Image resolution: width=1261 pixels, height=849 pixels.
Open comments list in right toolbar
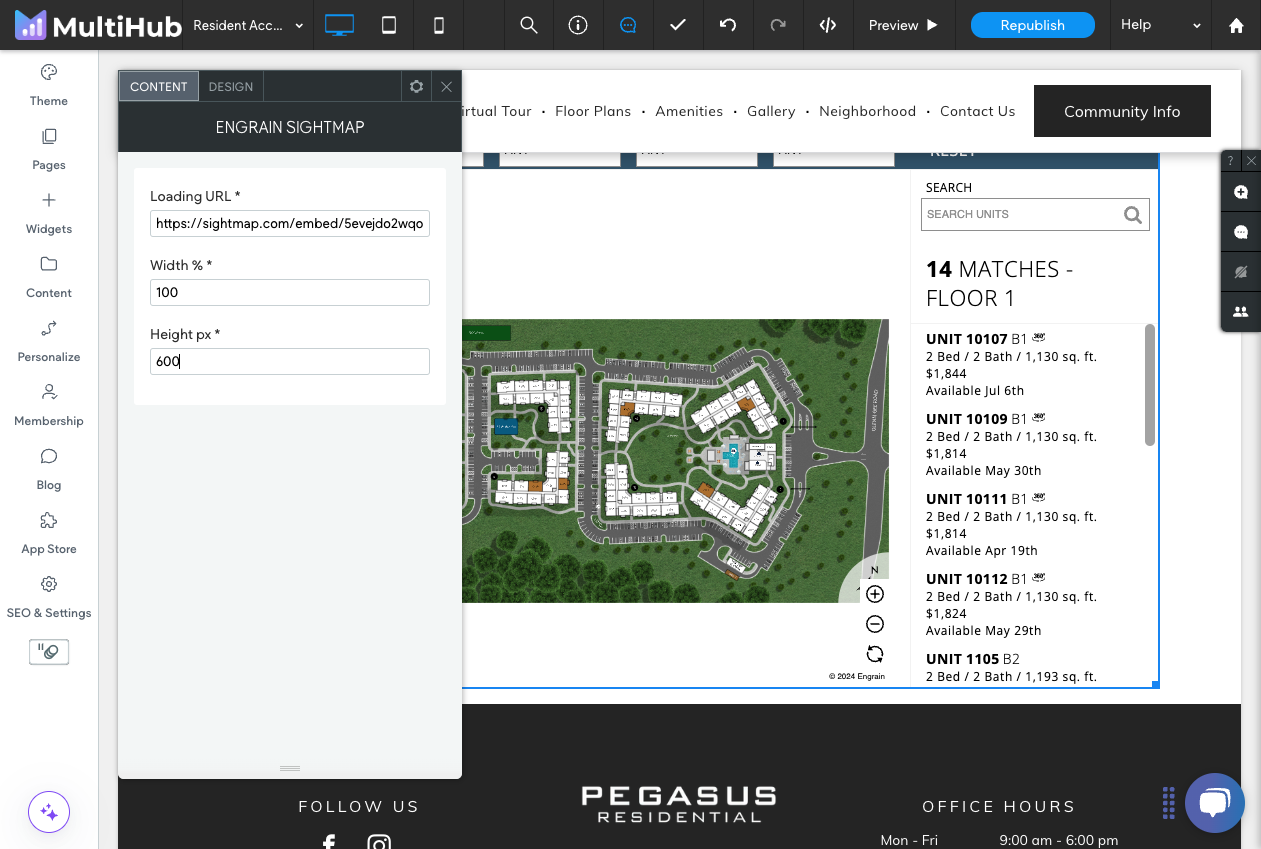point(1241,232)
